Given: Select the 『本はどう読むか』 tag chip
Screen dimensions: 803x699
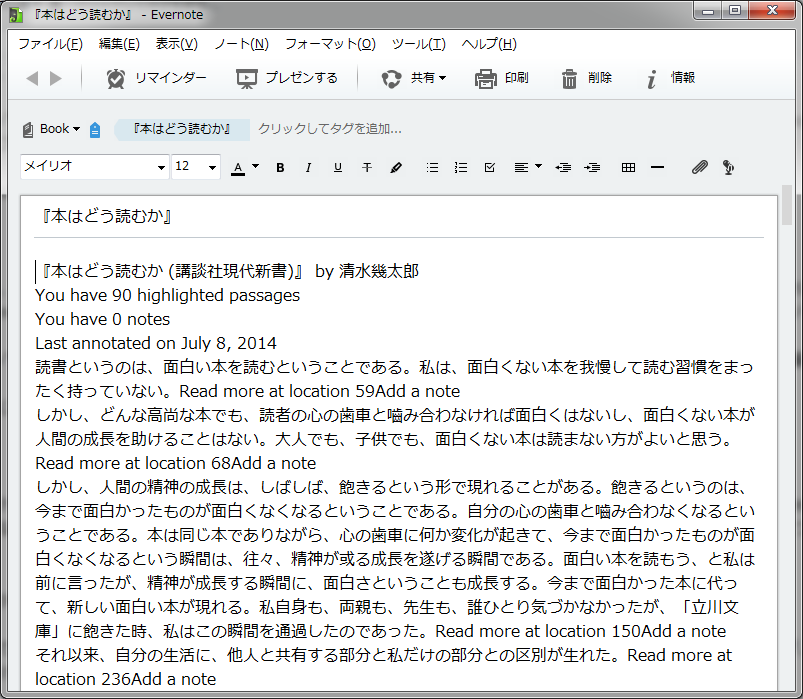Looking at the screenshot, I should tap(182, 129).
